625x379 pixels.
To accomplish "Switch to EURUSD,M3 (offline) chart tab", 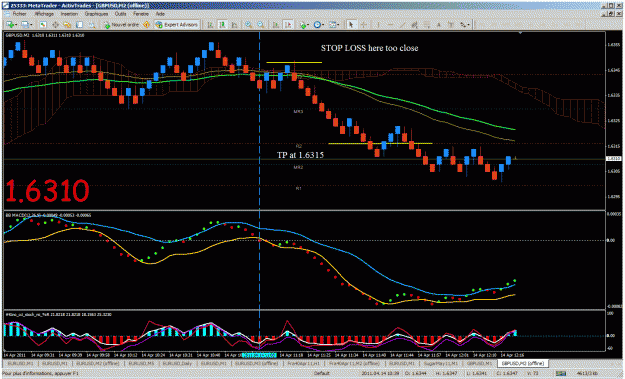I will (256, 363).
